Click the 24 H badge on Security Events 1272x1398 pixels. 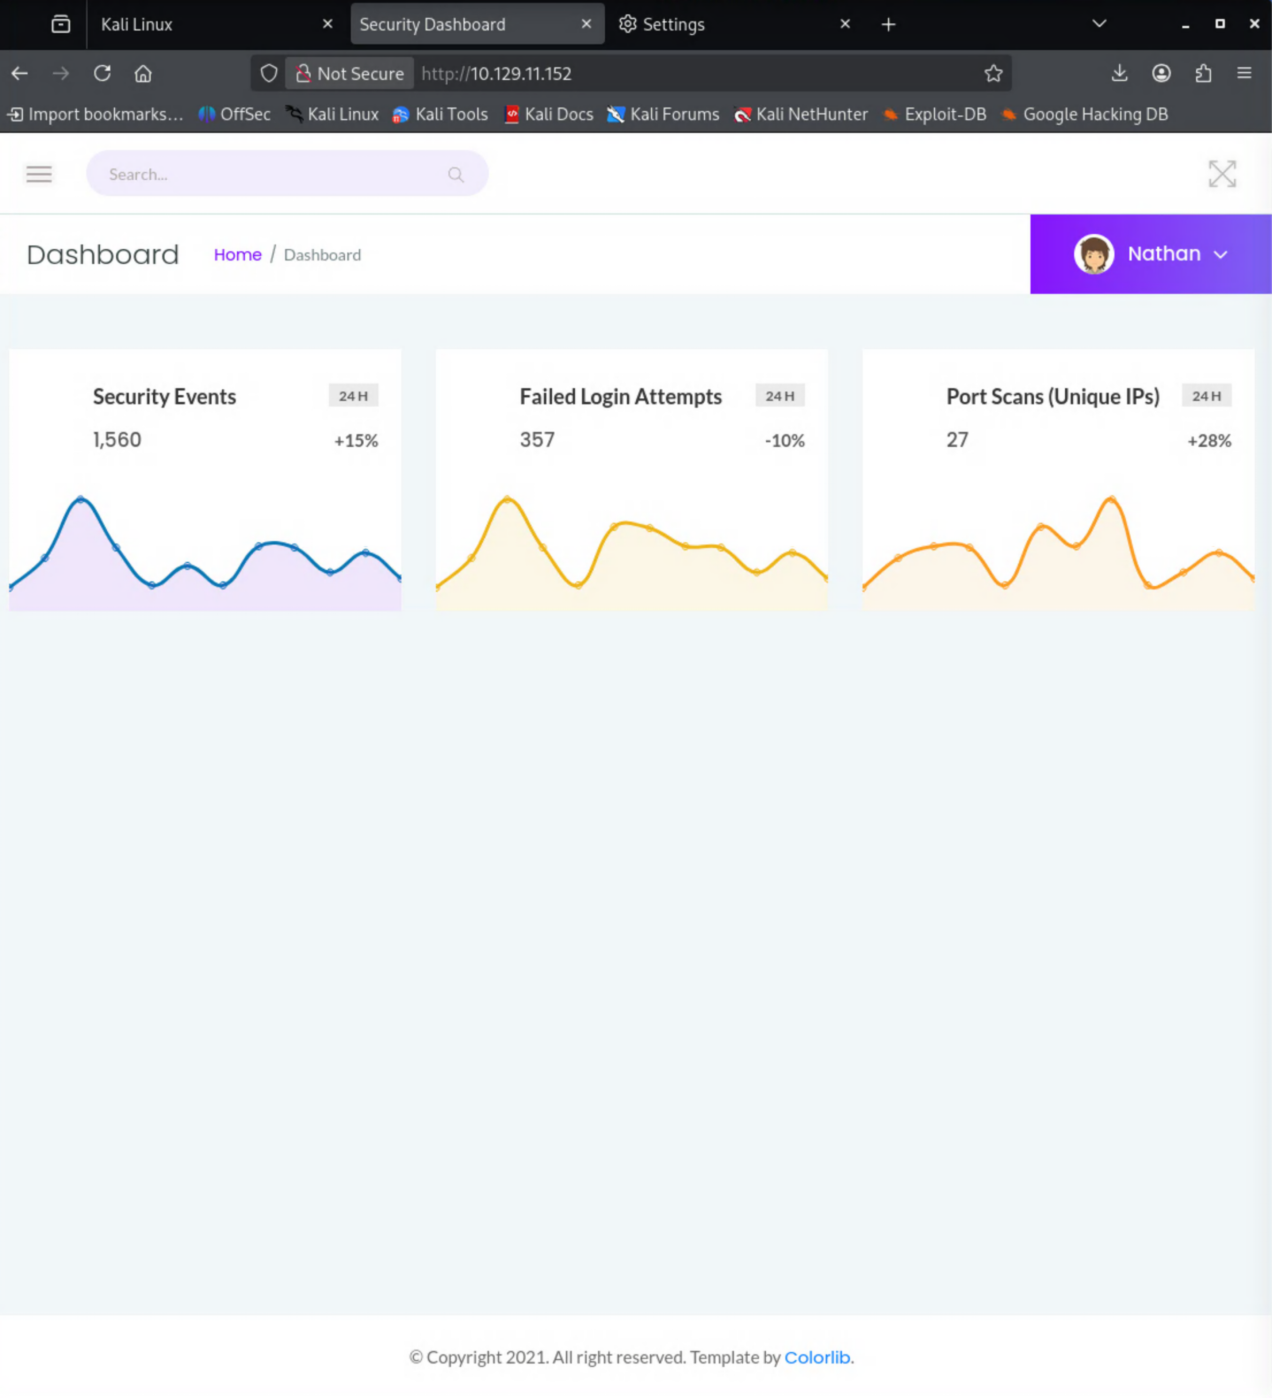(353, 396)
